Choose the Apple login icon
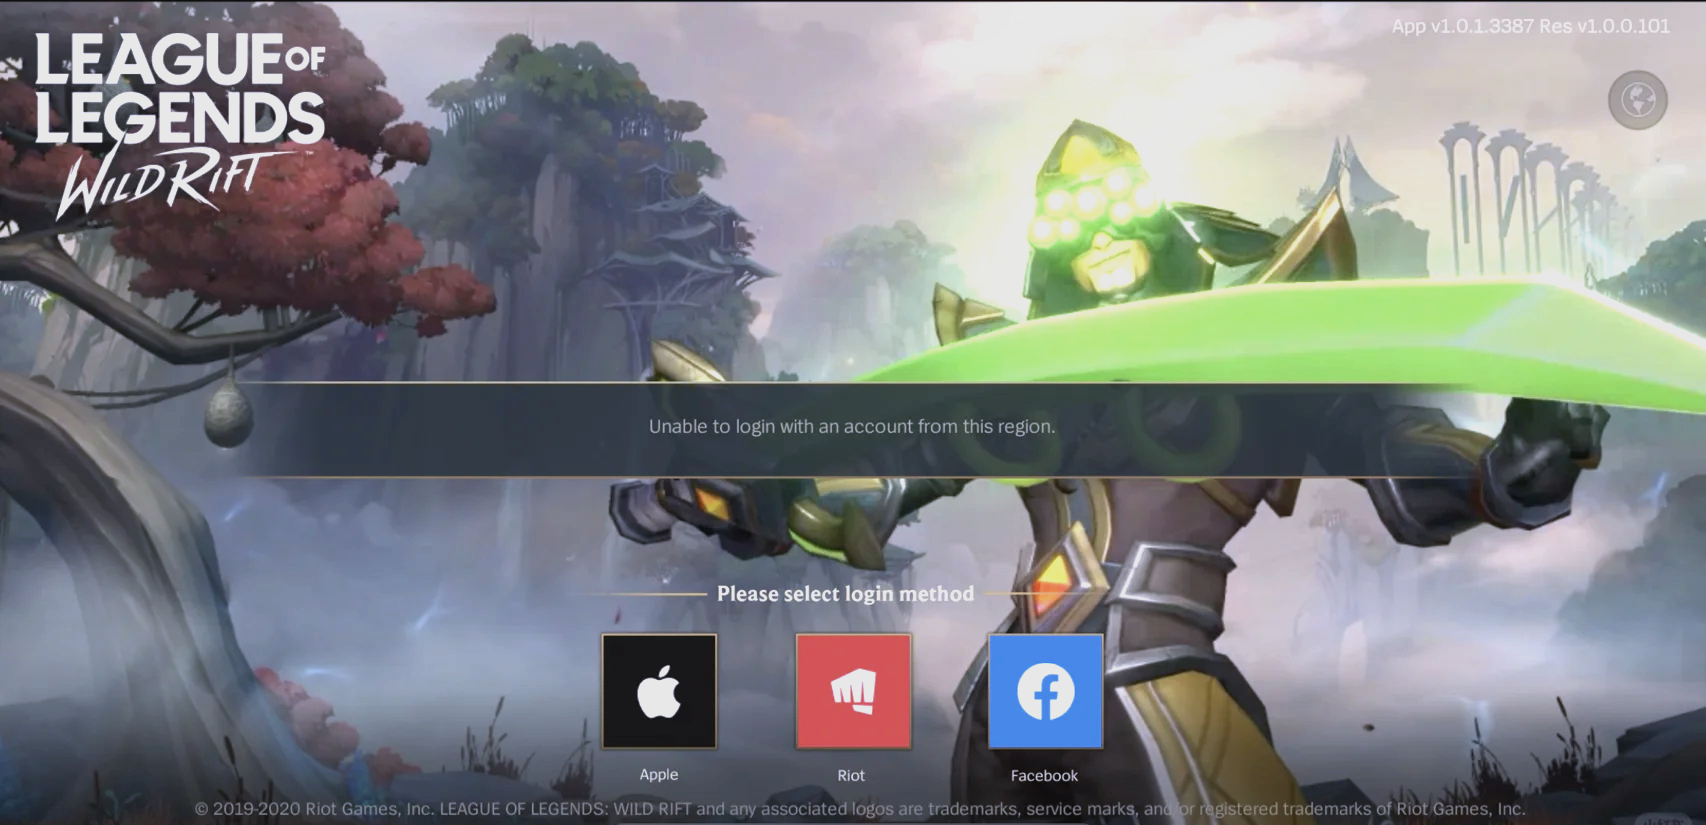Image resolution: width=1706 pixels, height=825 pixels. 659,691
